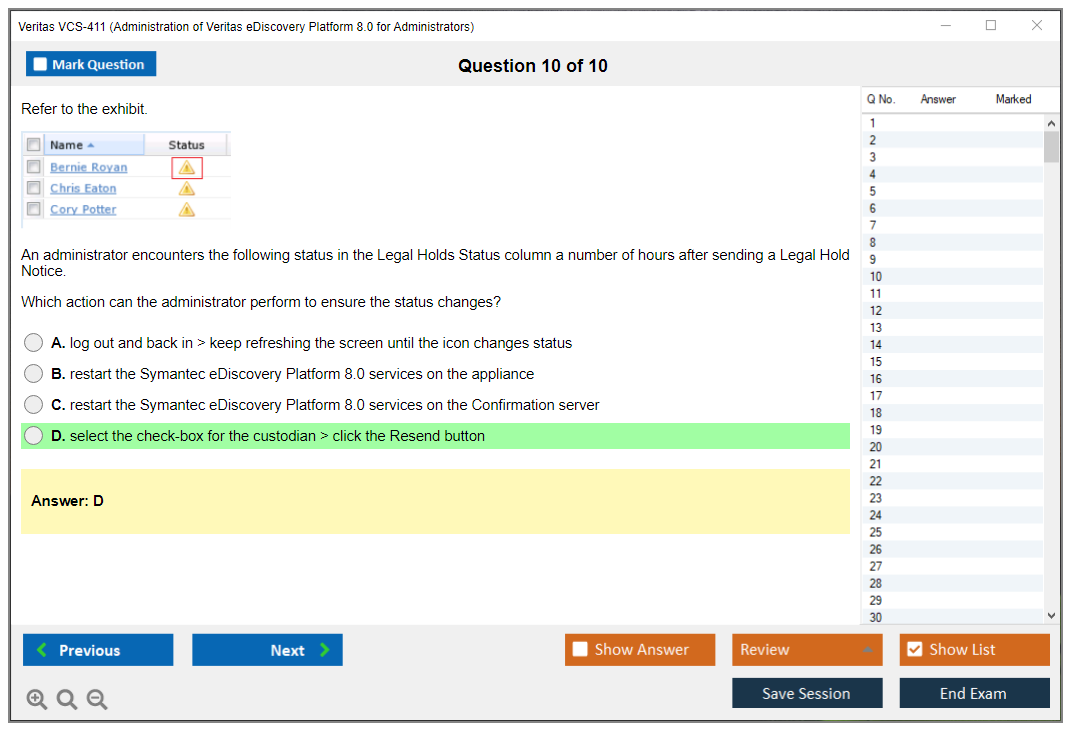
Task: Uncheck the Show List checkbox
Action: 914,650
